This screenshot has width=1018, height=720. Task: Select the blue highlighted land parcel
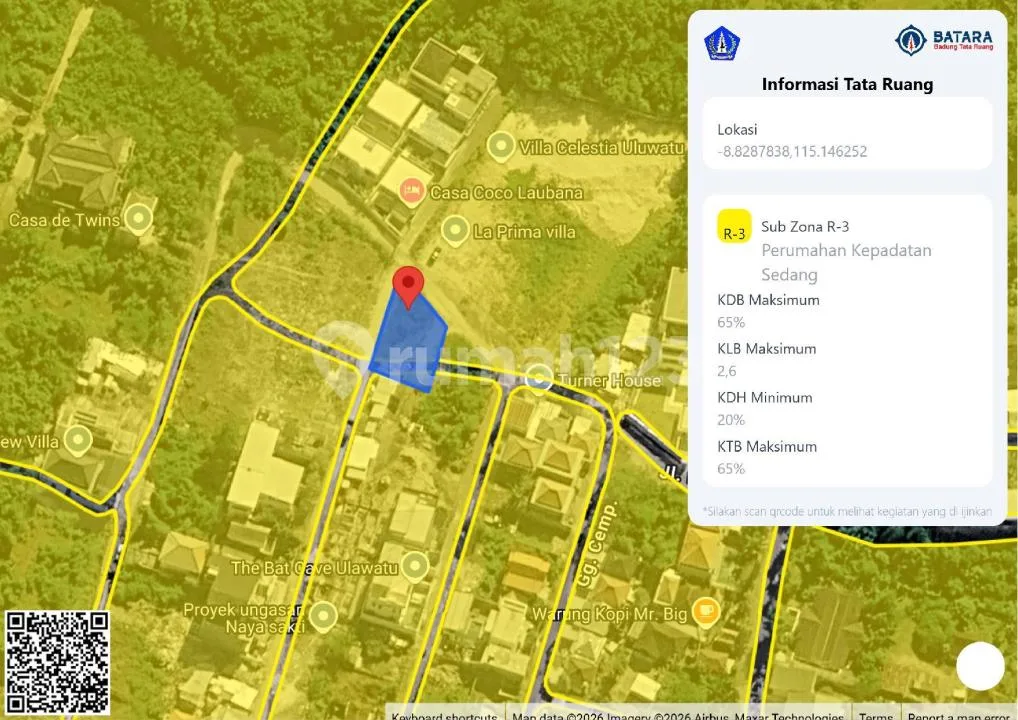point(408,341)
